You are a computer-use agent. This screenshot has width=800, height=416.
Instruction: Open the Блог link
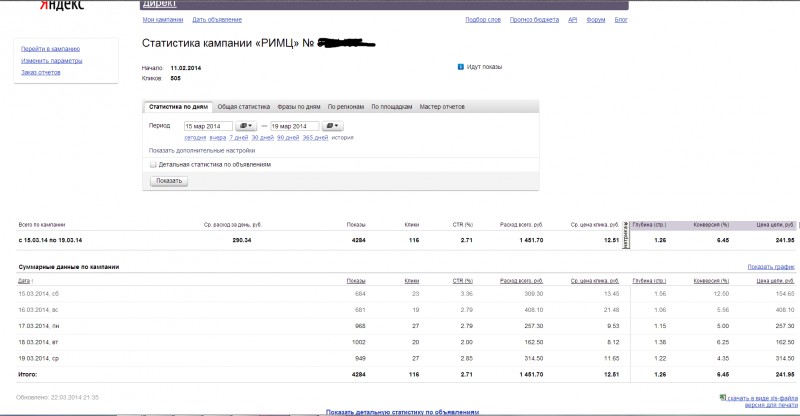620,20
